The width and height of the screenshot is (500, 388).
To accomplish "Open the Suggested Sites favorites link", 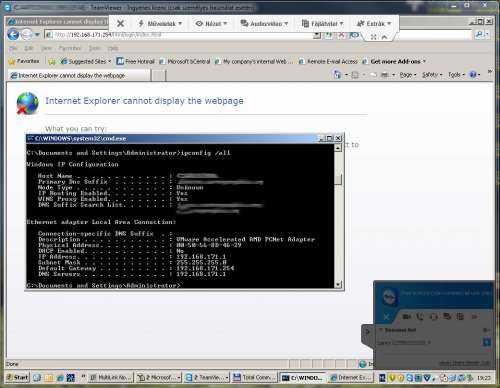I will [85, 61].
